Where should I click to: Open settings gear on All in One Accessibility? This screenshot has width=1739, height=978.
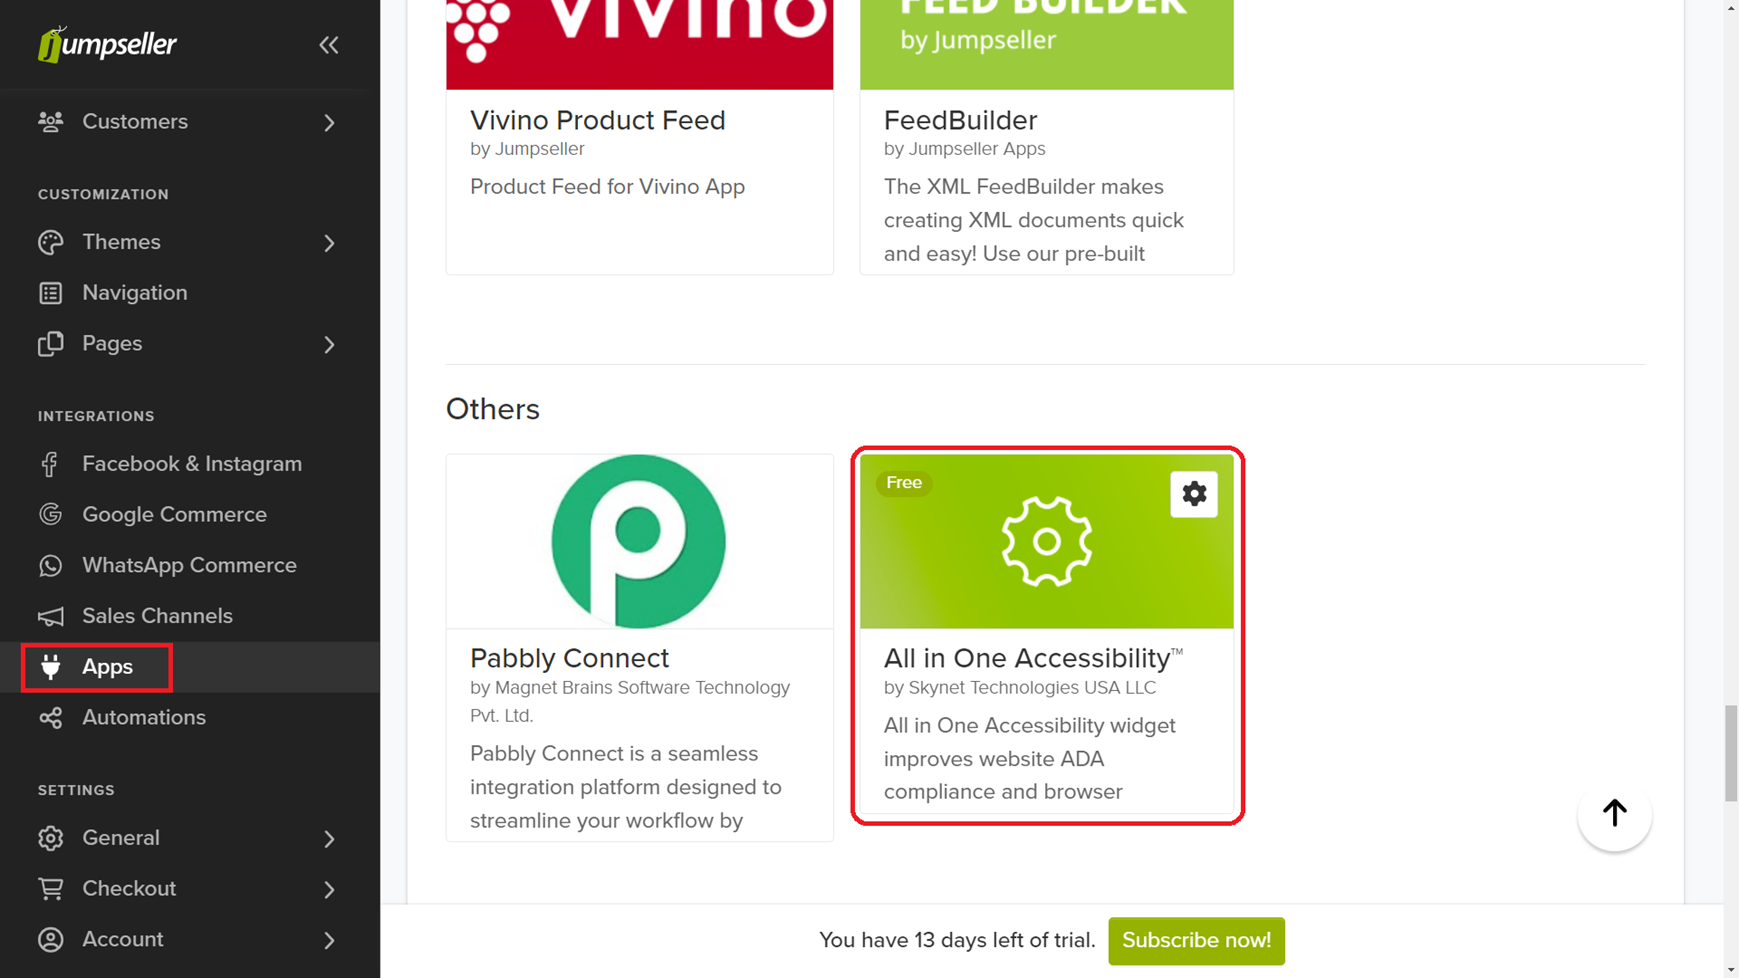tap(1193, 494)
